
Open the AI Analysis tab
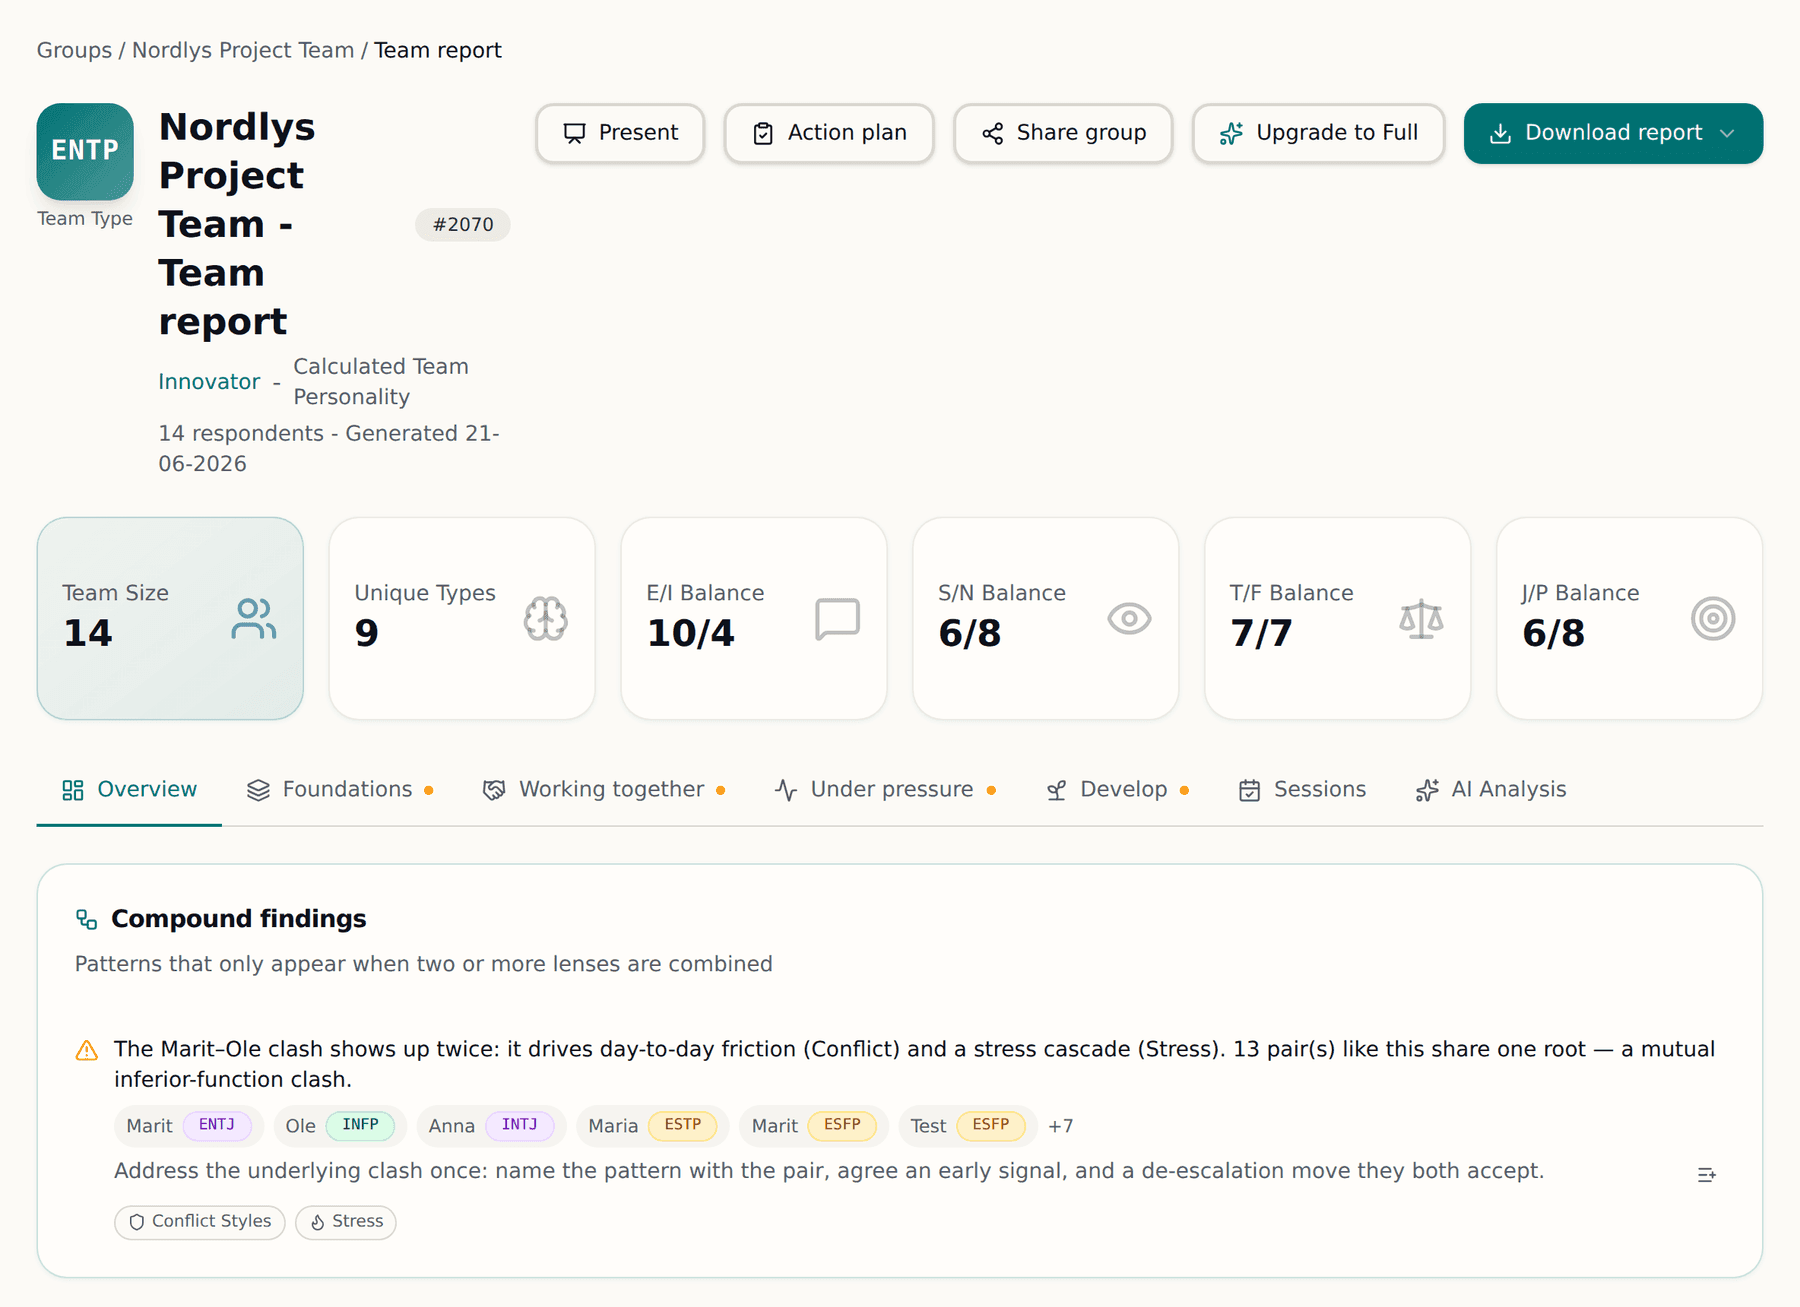tap(1491, 790)
